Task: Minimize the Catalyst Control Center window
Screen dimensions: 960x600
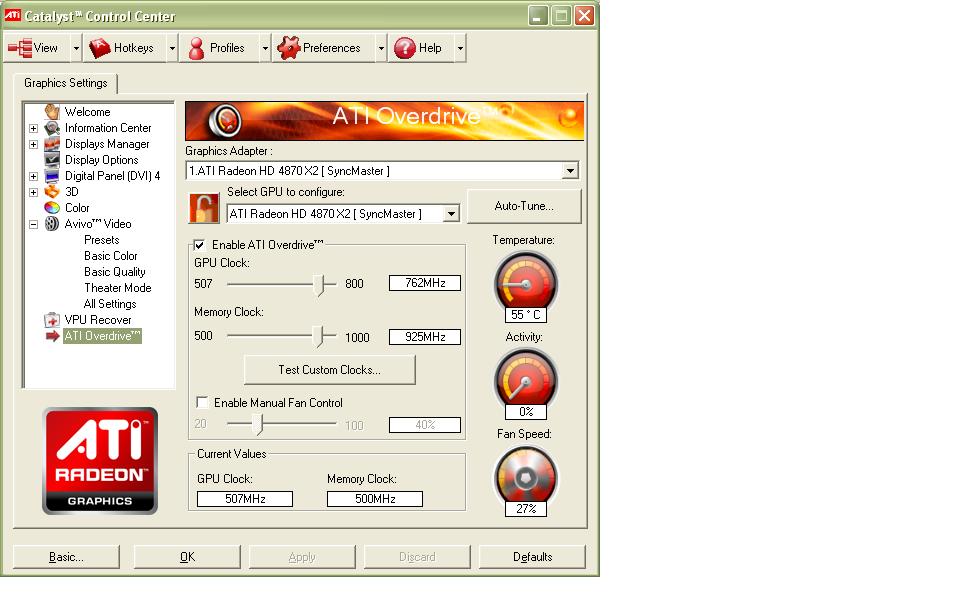Action: (539, 16)
